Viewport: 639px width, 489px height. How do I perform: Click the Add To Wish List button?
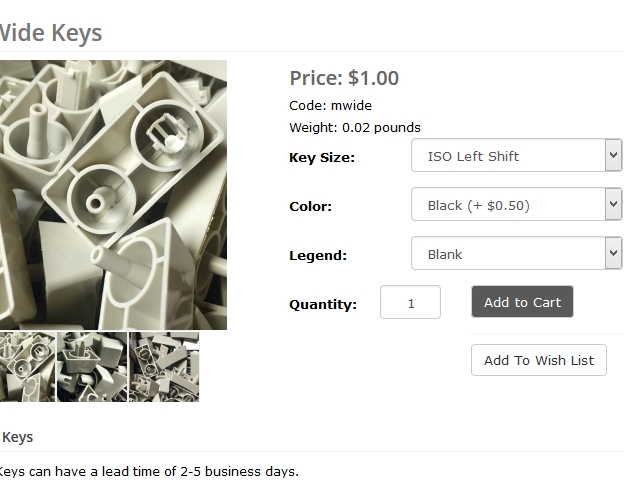pyautogui.click(x=538, y=360)
